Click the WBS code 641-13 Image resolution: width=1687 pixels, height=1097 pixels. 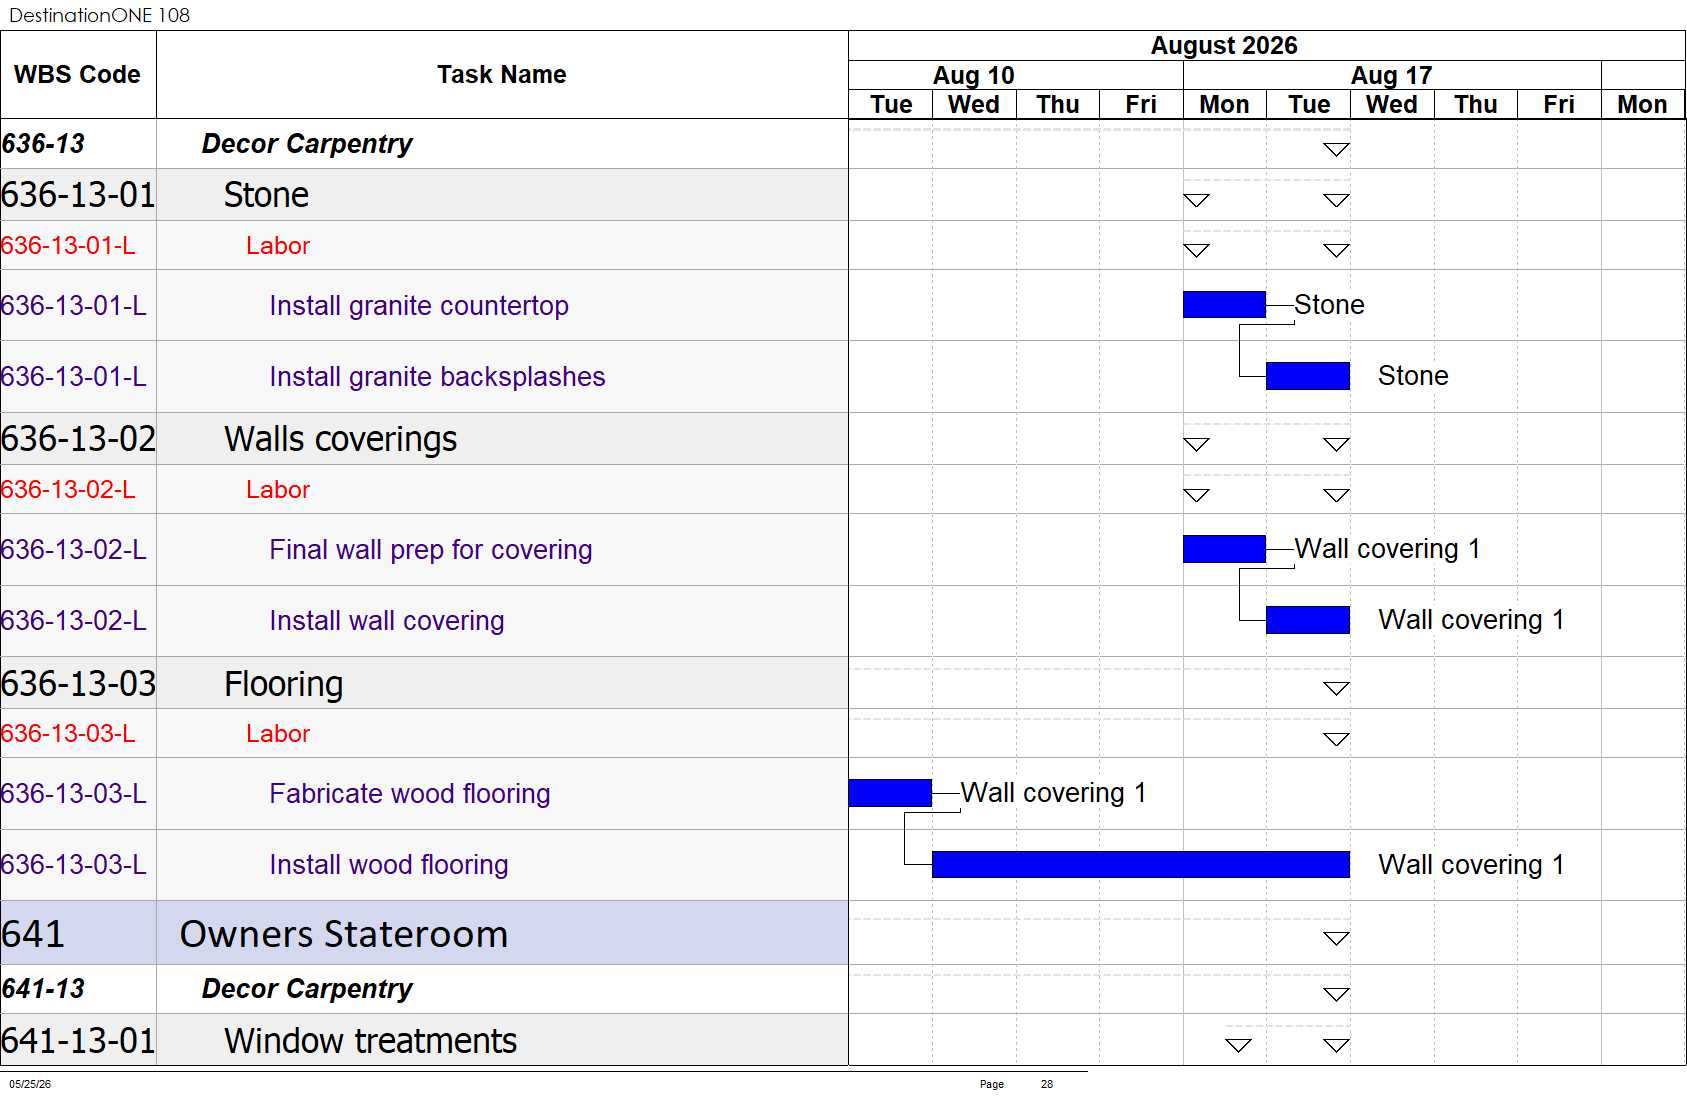[43, 989]
